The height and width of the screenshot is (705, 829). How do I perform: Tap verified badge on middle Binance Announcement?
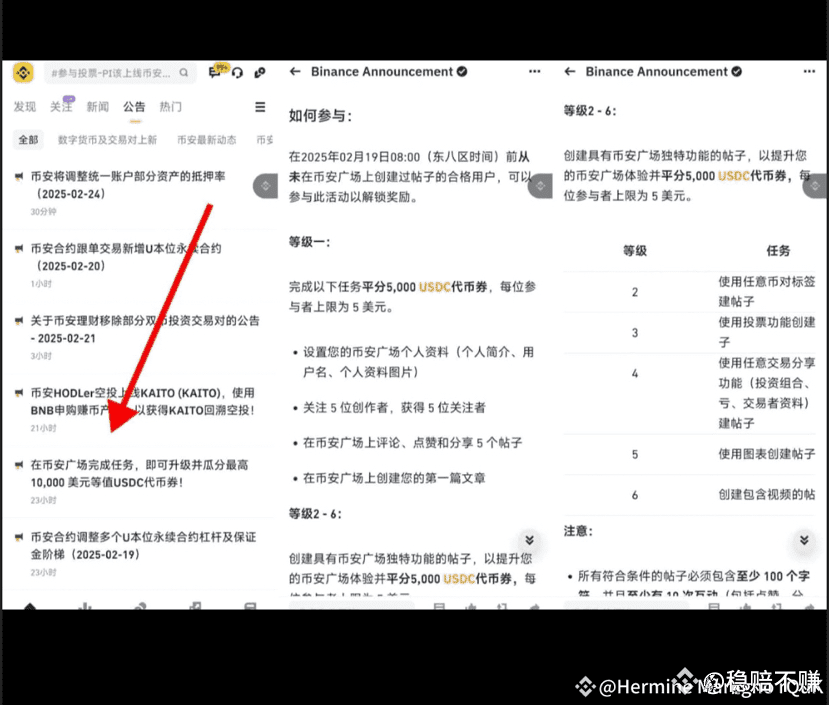pyautogui.click(x=462, y=71)
